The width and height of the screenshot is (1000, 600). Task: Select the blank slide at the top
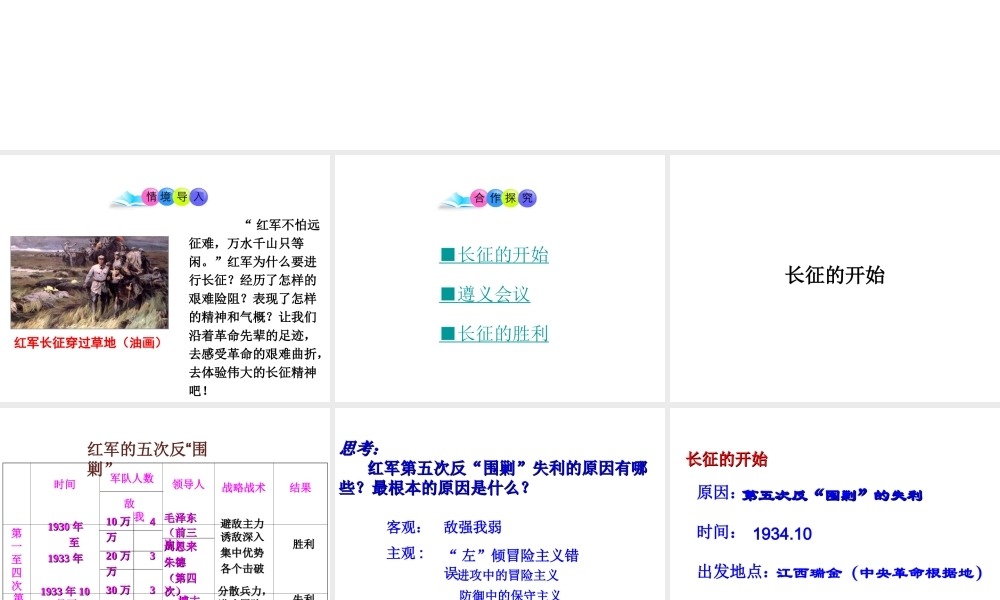[500, 75]
